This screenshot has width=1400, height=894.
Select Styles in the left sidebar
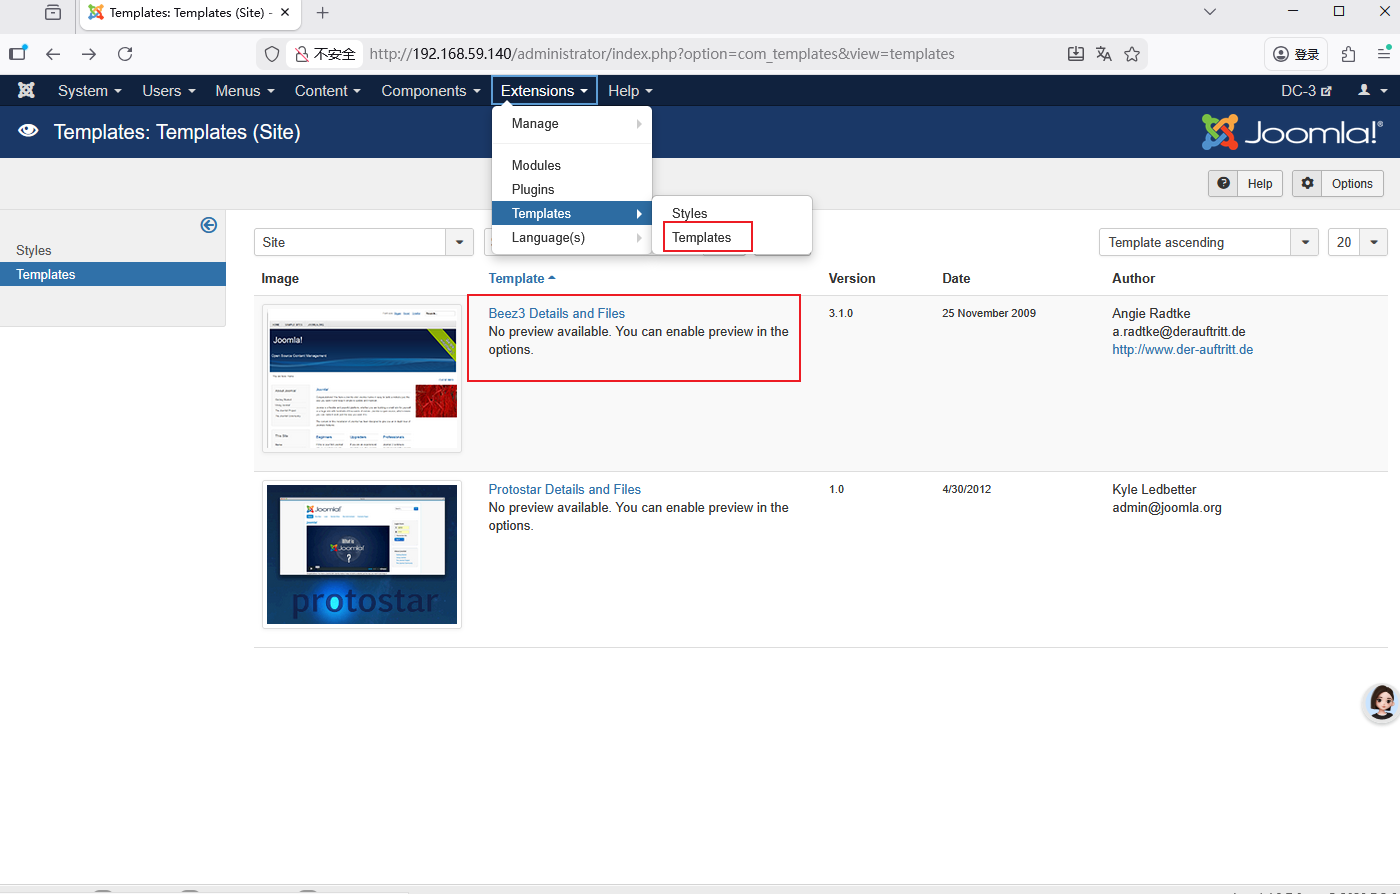(x=34, y=251)
